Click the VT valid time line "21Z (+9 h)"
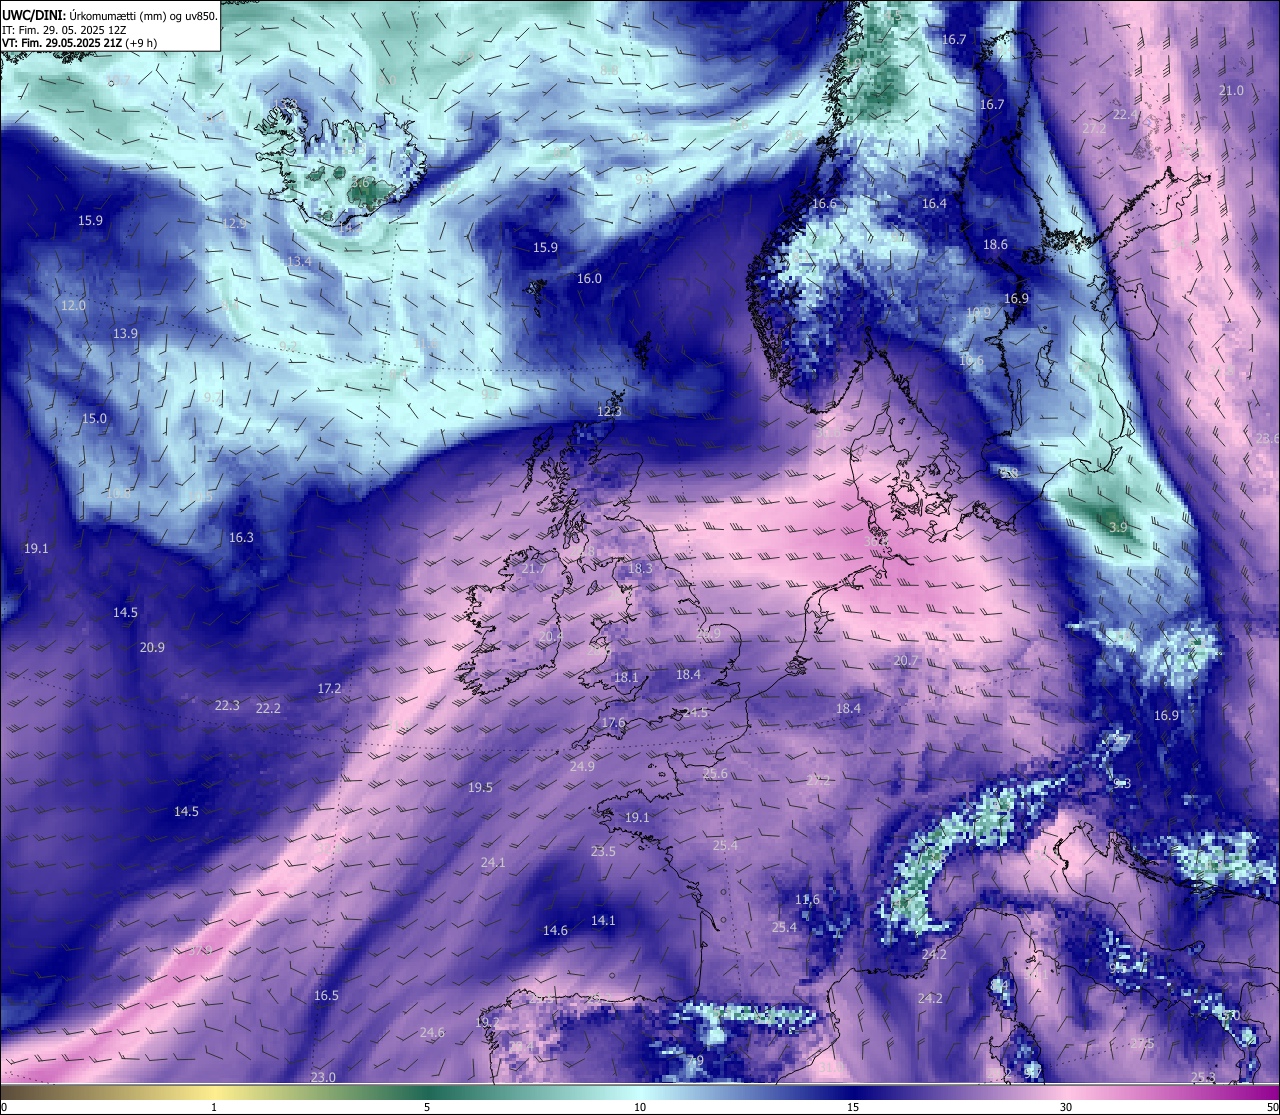 (124, 43)
